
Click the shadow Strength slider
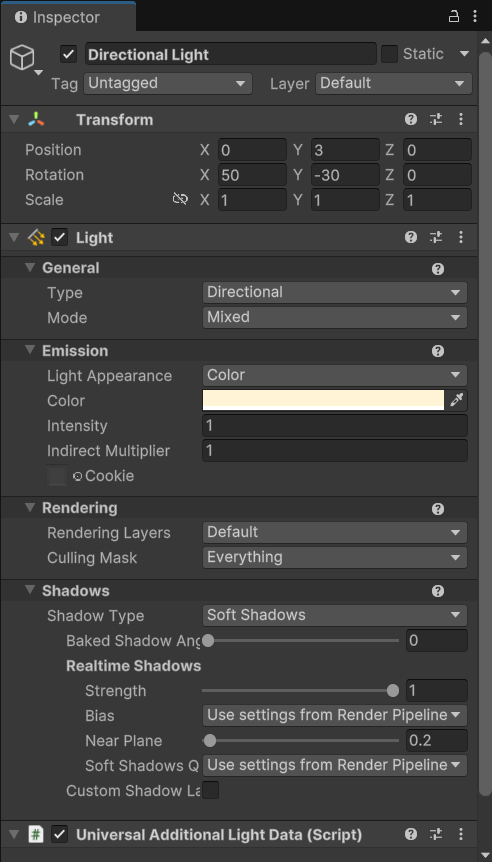tap(301, 690)
